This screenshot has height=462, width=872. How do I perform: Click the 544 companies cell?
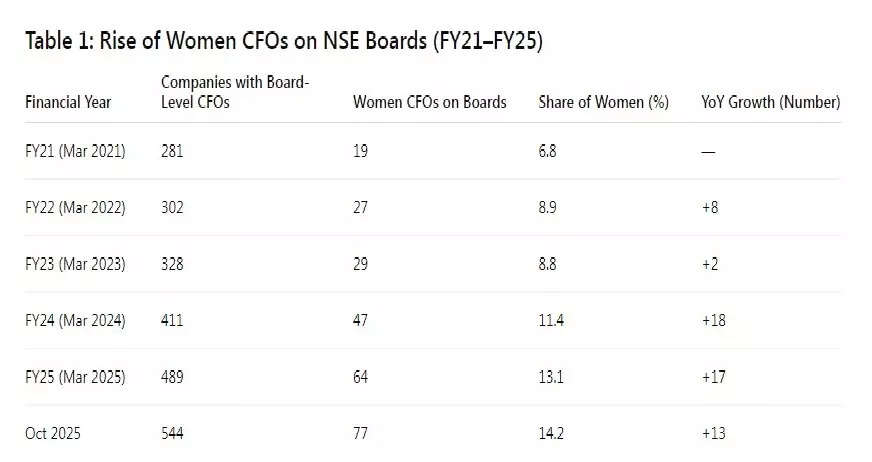click(x=172, y=433)
